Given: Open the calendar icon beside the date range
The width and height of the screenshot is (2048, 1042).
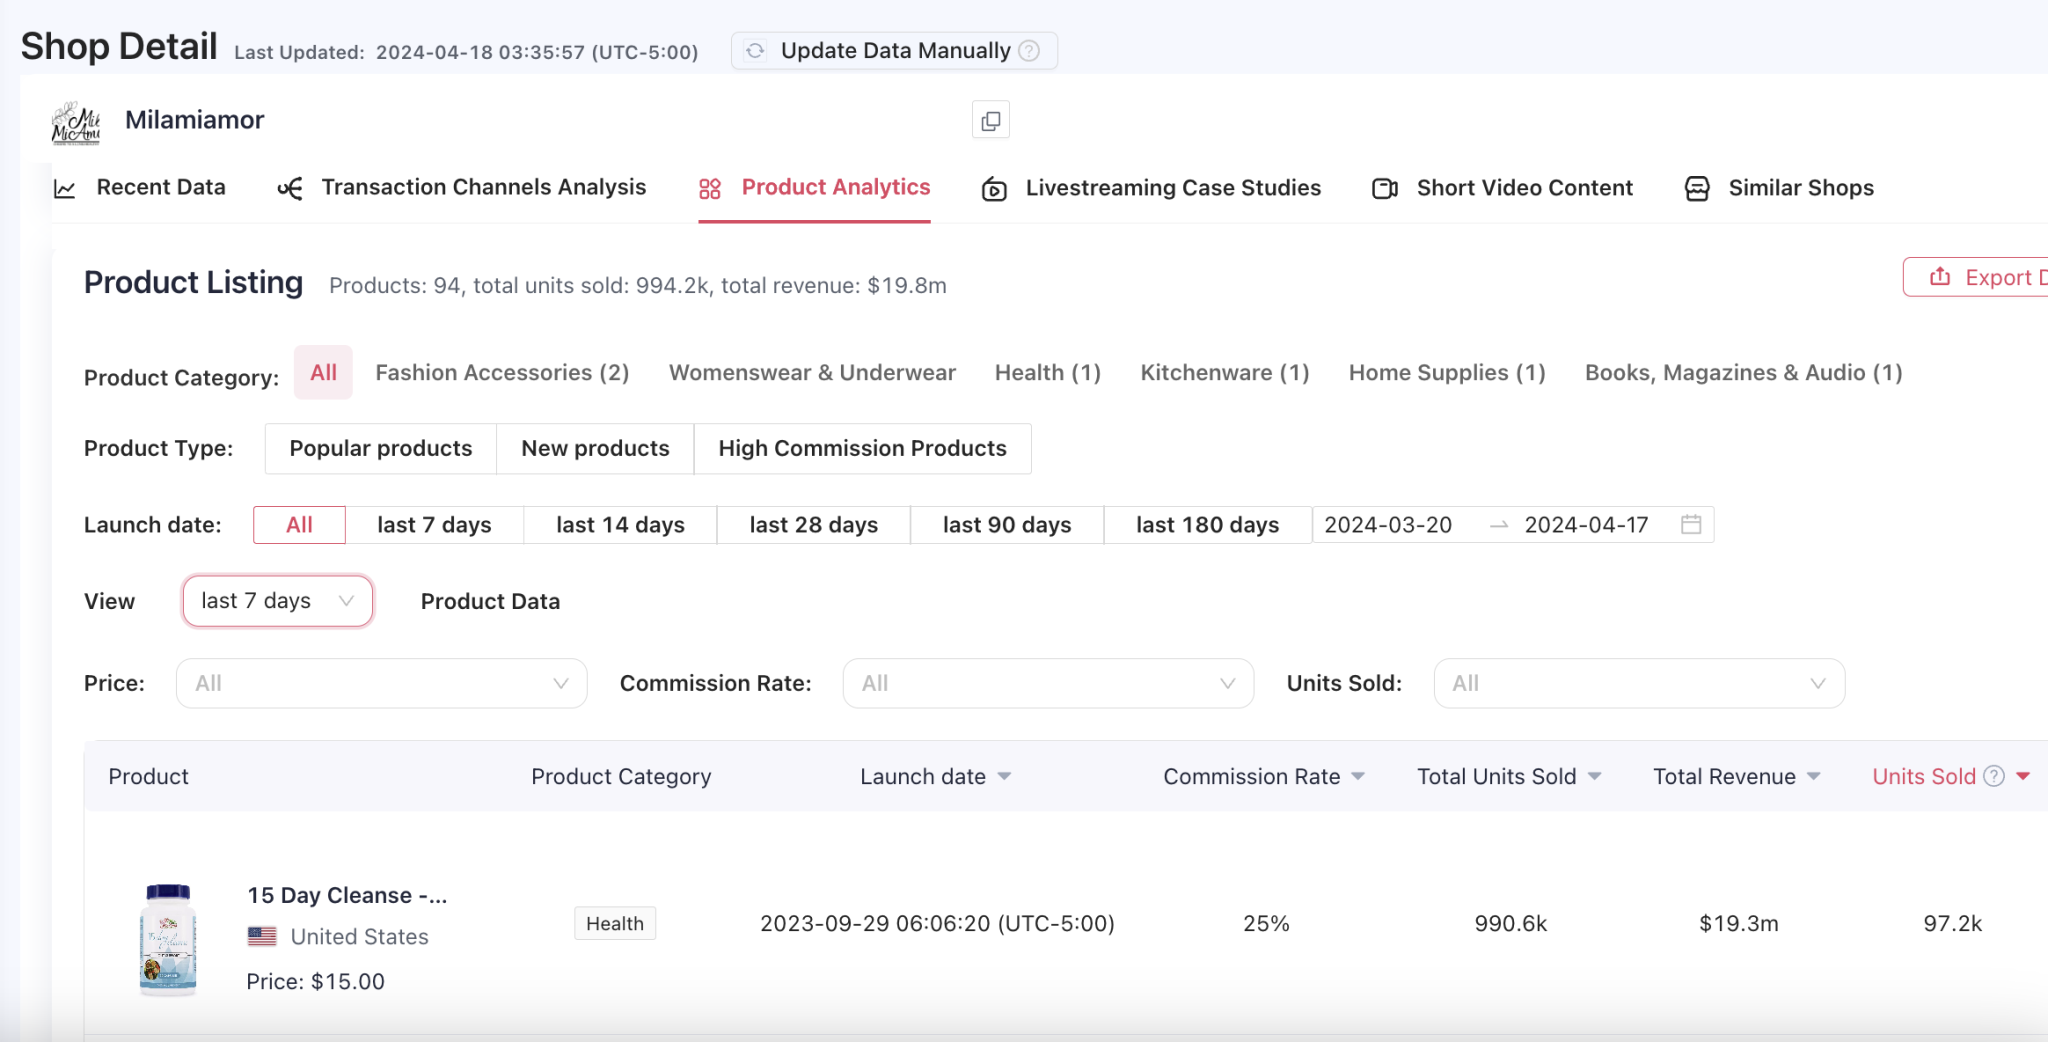Looking at the screenshot, I should click(x=1690, y=523).
